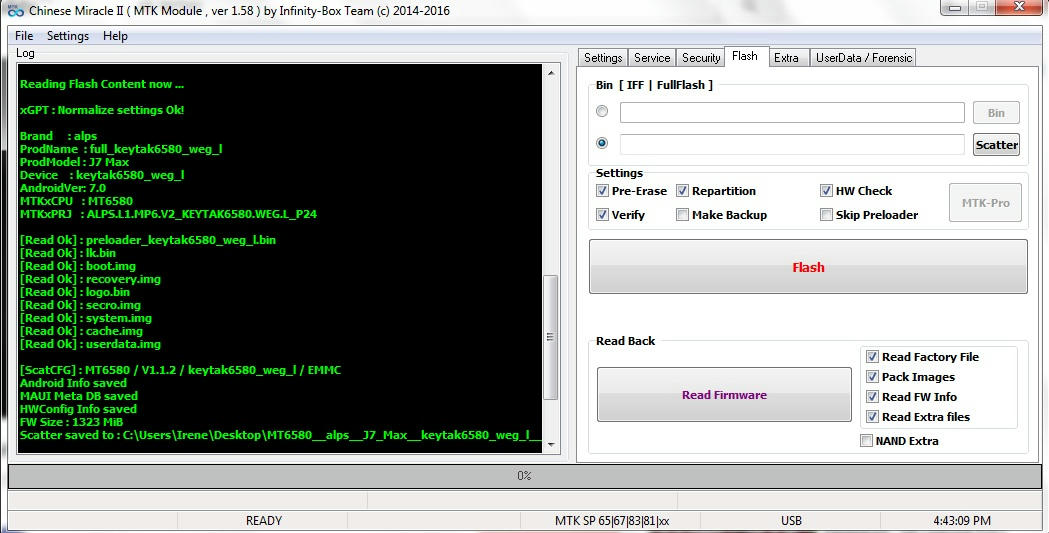1049x533 pixels.
Task: Click the MTK SP 65|67|83|81|xx status entry
Action: (611, 520)
